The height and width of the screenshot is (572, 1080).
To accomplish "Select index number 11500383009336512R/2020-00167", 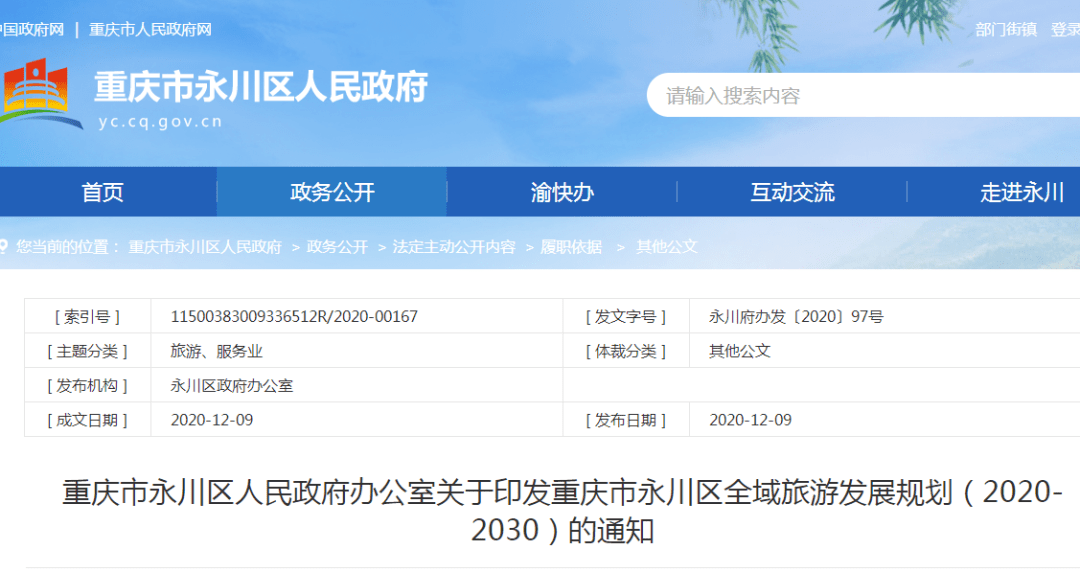I will point(294,316).
